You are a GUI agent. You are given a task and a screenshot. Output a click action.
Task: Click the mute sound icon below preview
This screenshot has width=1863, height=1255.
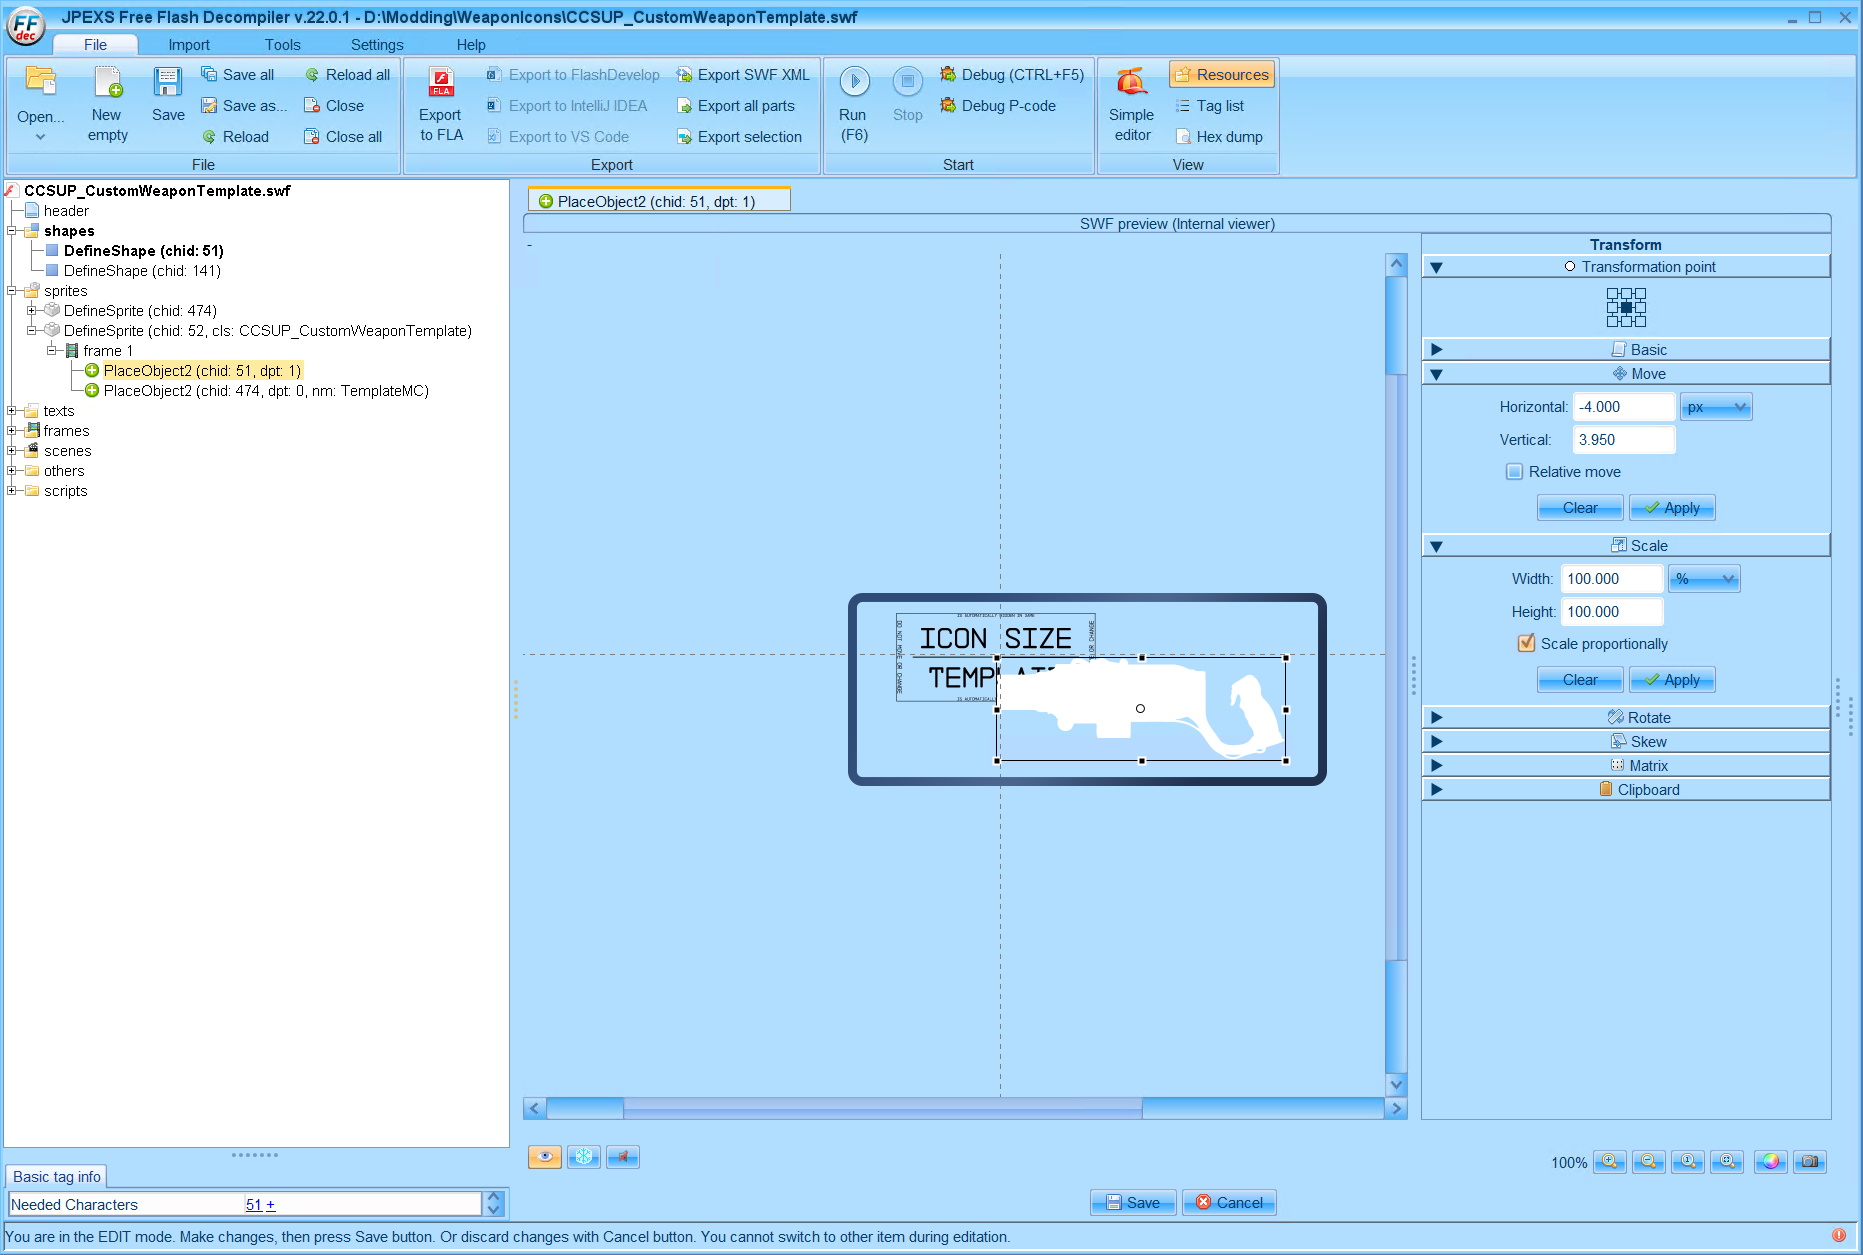point(622,1157)
